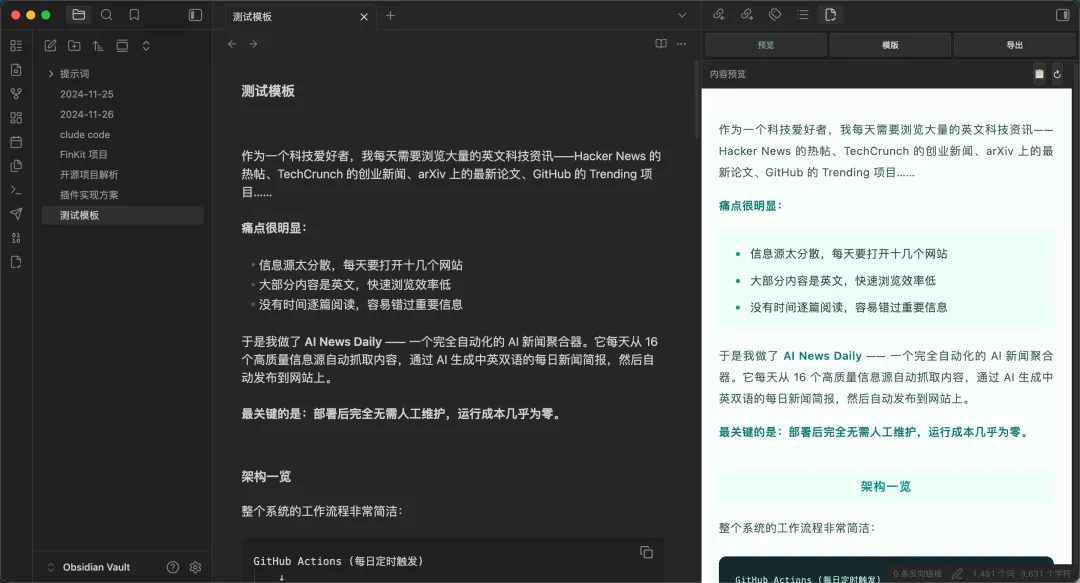Click the 内容预览 label
Viewport: 1080px width, 583px height.
(728, 74)
